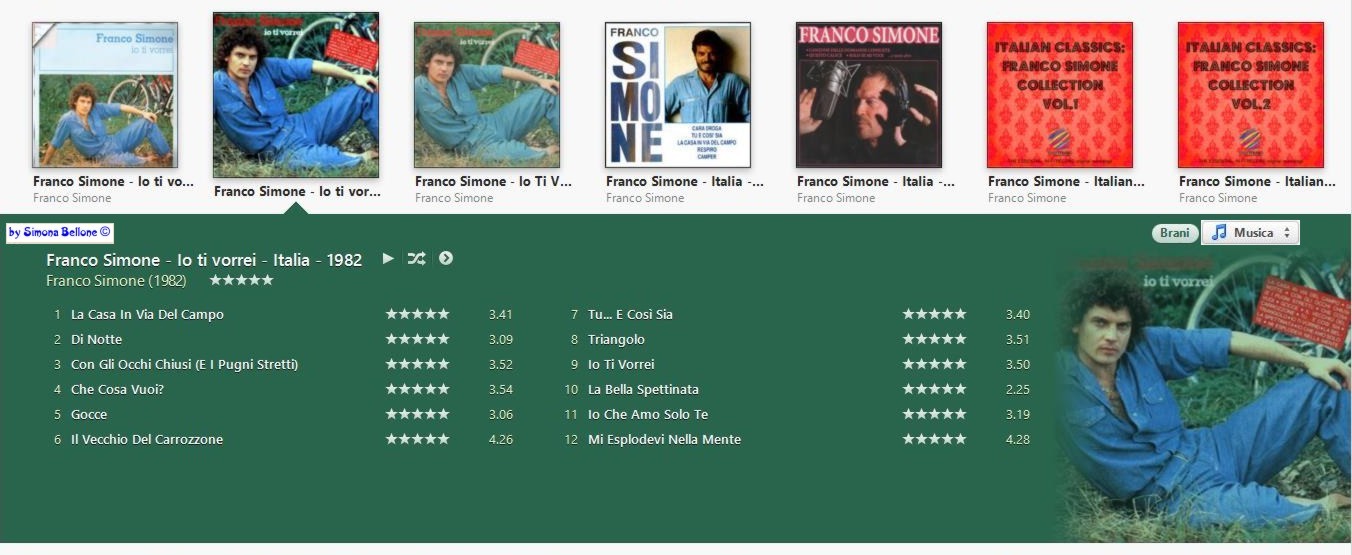1352x555 pixels.
Task: Shuffle the album tracks
Action: click(416, 258)
